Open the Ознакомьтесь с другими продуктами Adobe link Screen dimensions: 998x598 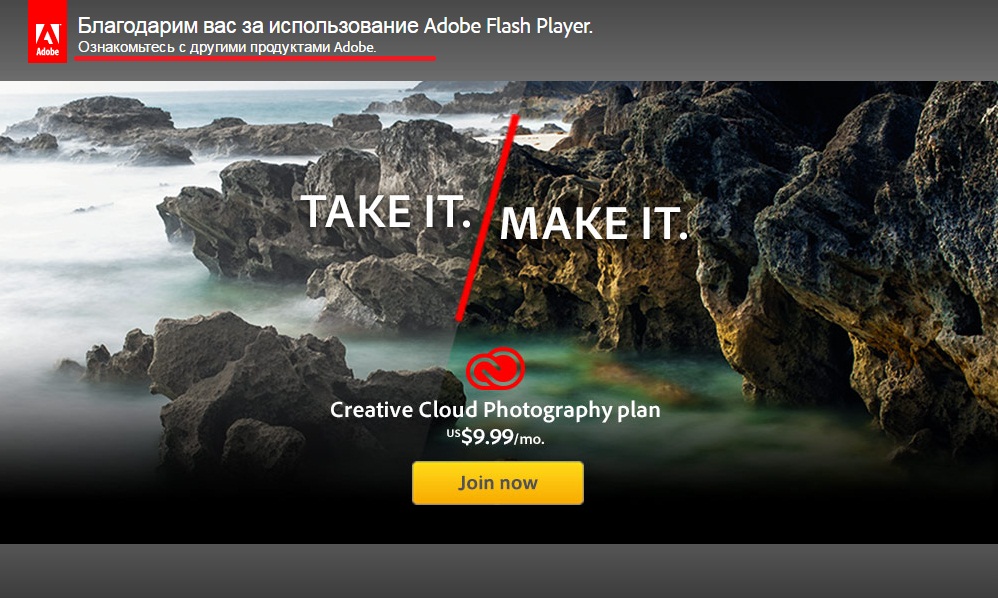click(227, 47)
